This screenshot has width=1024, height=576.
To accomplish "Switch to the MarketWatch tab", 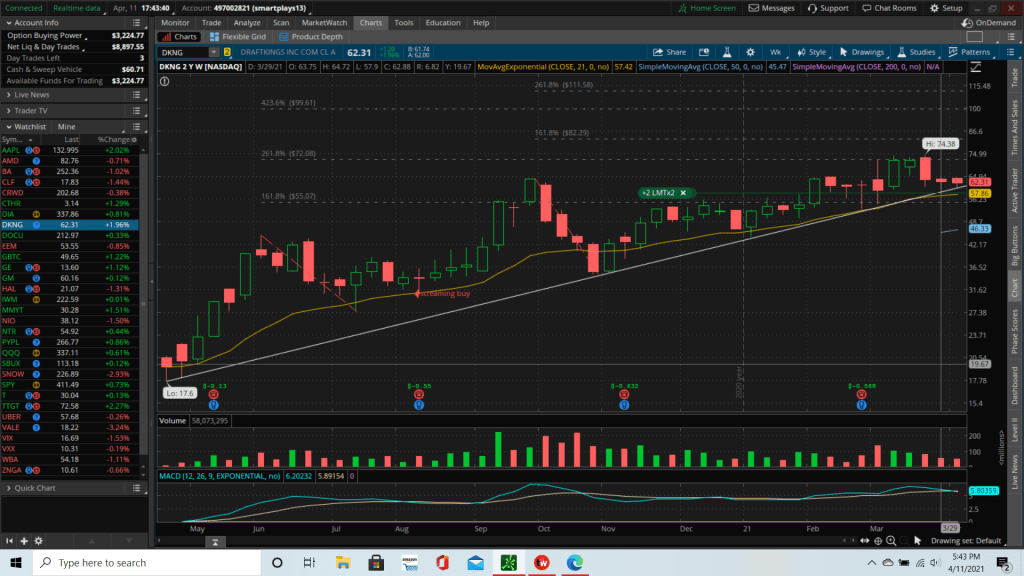I will (x=324, y=22).
